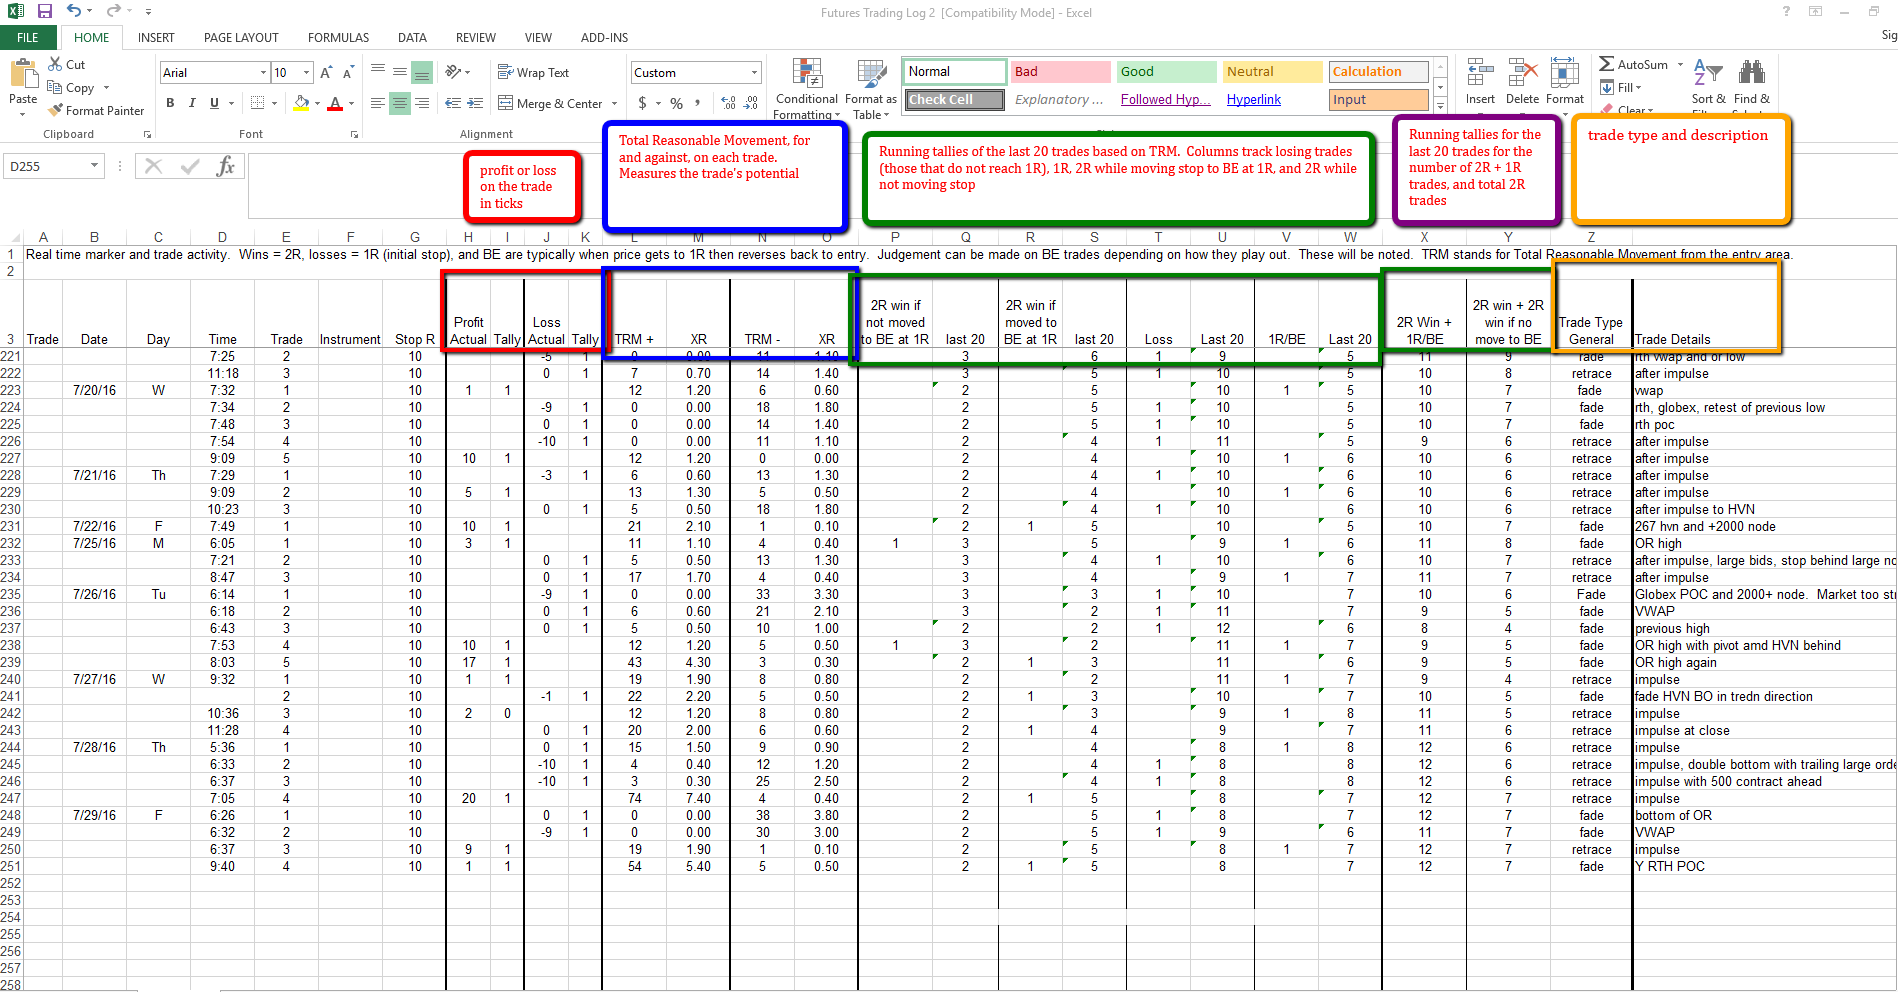The width and height of the screenshot is (1898, 992).
Task: Switch to the DATA tab
Action: tap(412, 38)
